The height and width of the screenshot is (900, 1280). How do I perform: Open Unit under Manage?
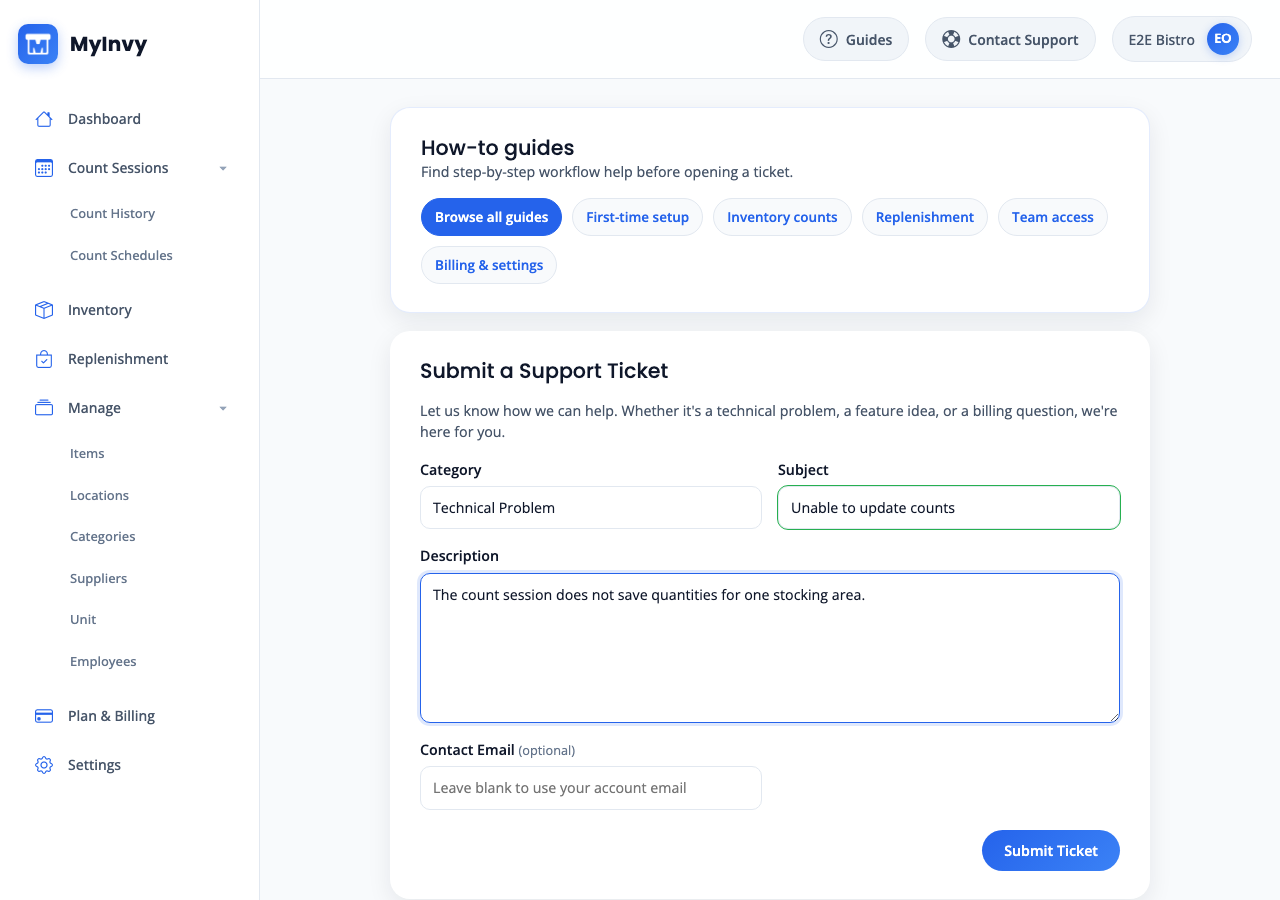pyautogui.click(x=83, y=620)
